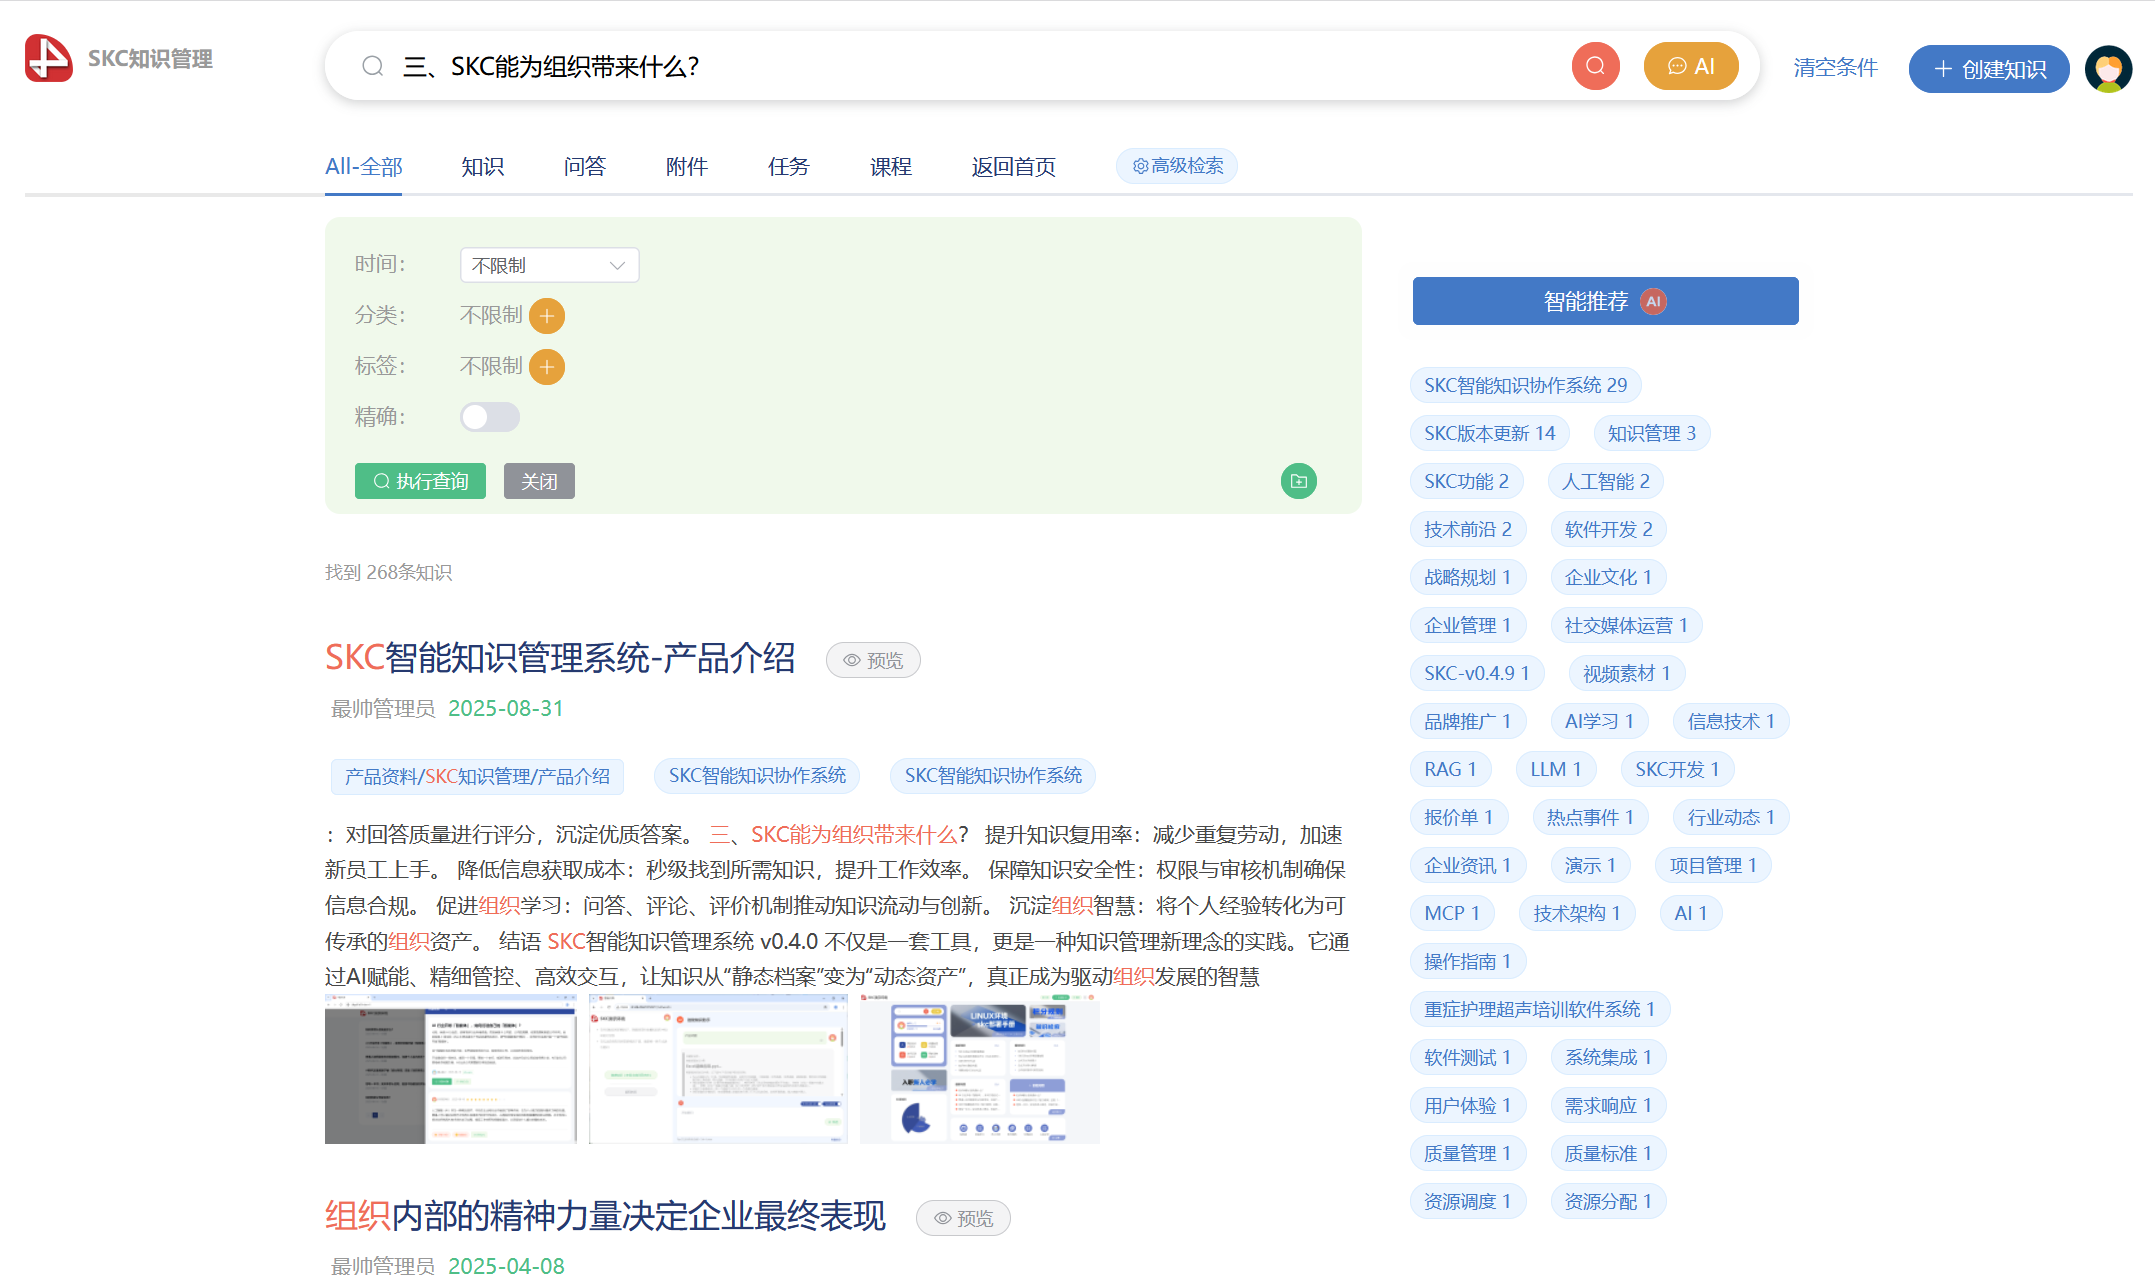Viewport: 2155px width, 1275px height.
Task: Open the orange AI chat button
Action: click(1690, 66)
